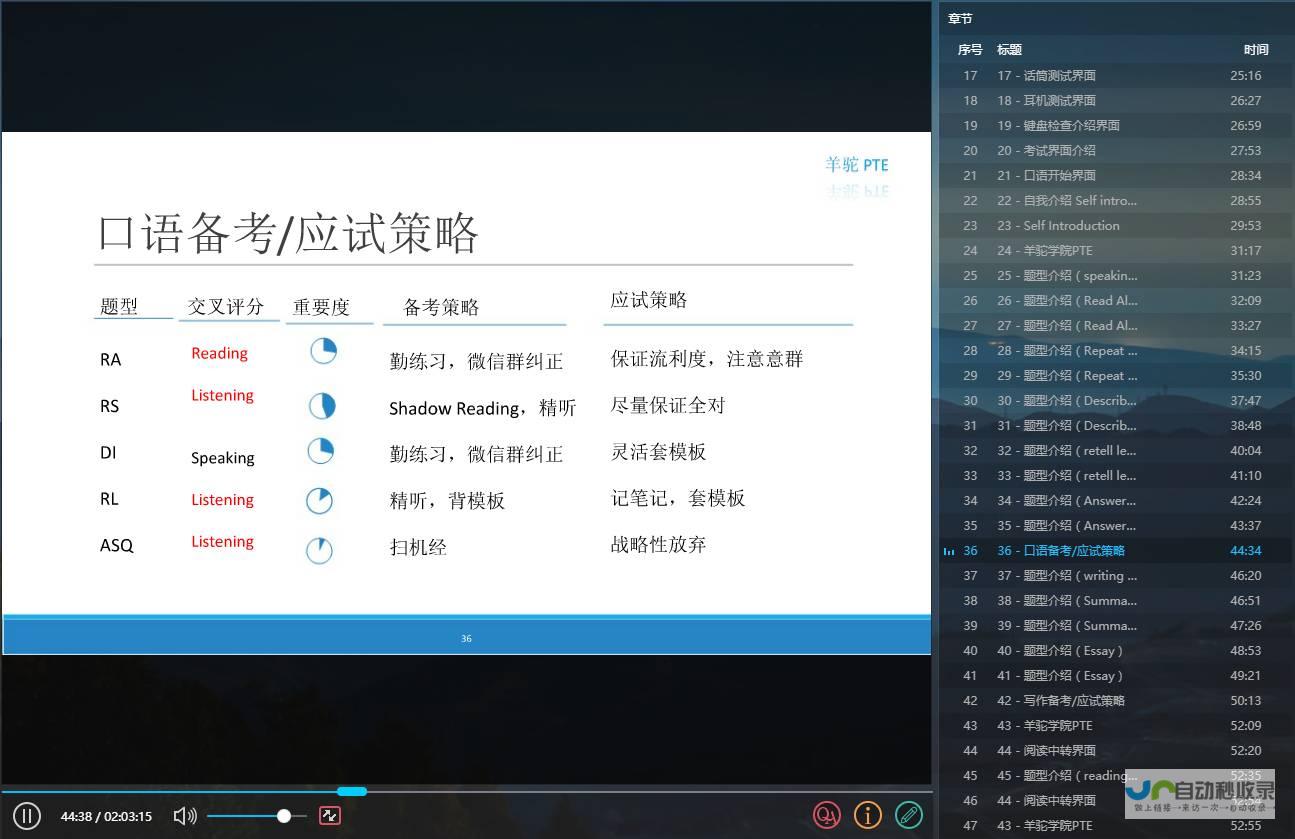
Task: Open chapter 22 - 自我介绍 Self intro
Action: pos(1115,200)
